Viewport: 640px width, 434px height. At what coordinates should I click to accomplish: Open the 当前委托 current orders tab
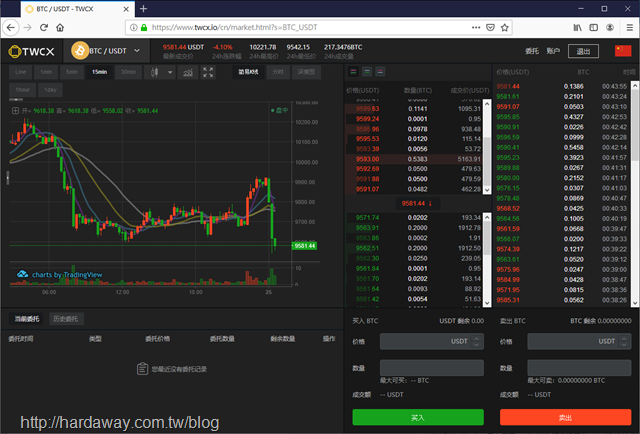[27, 319]
